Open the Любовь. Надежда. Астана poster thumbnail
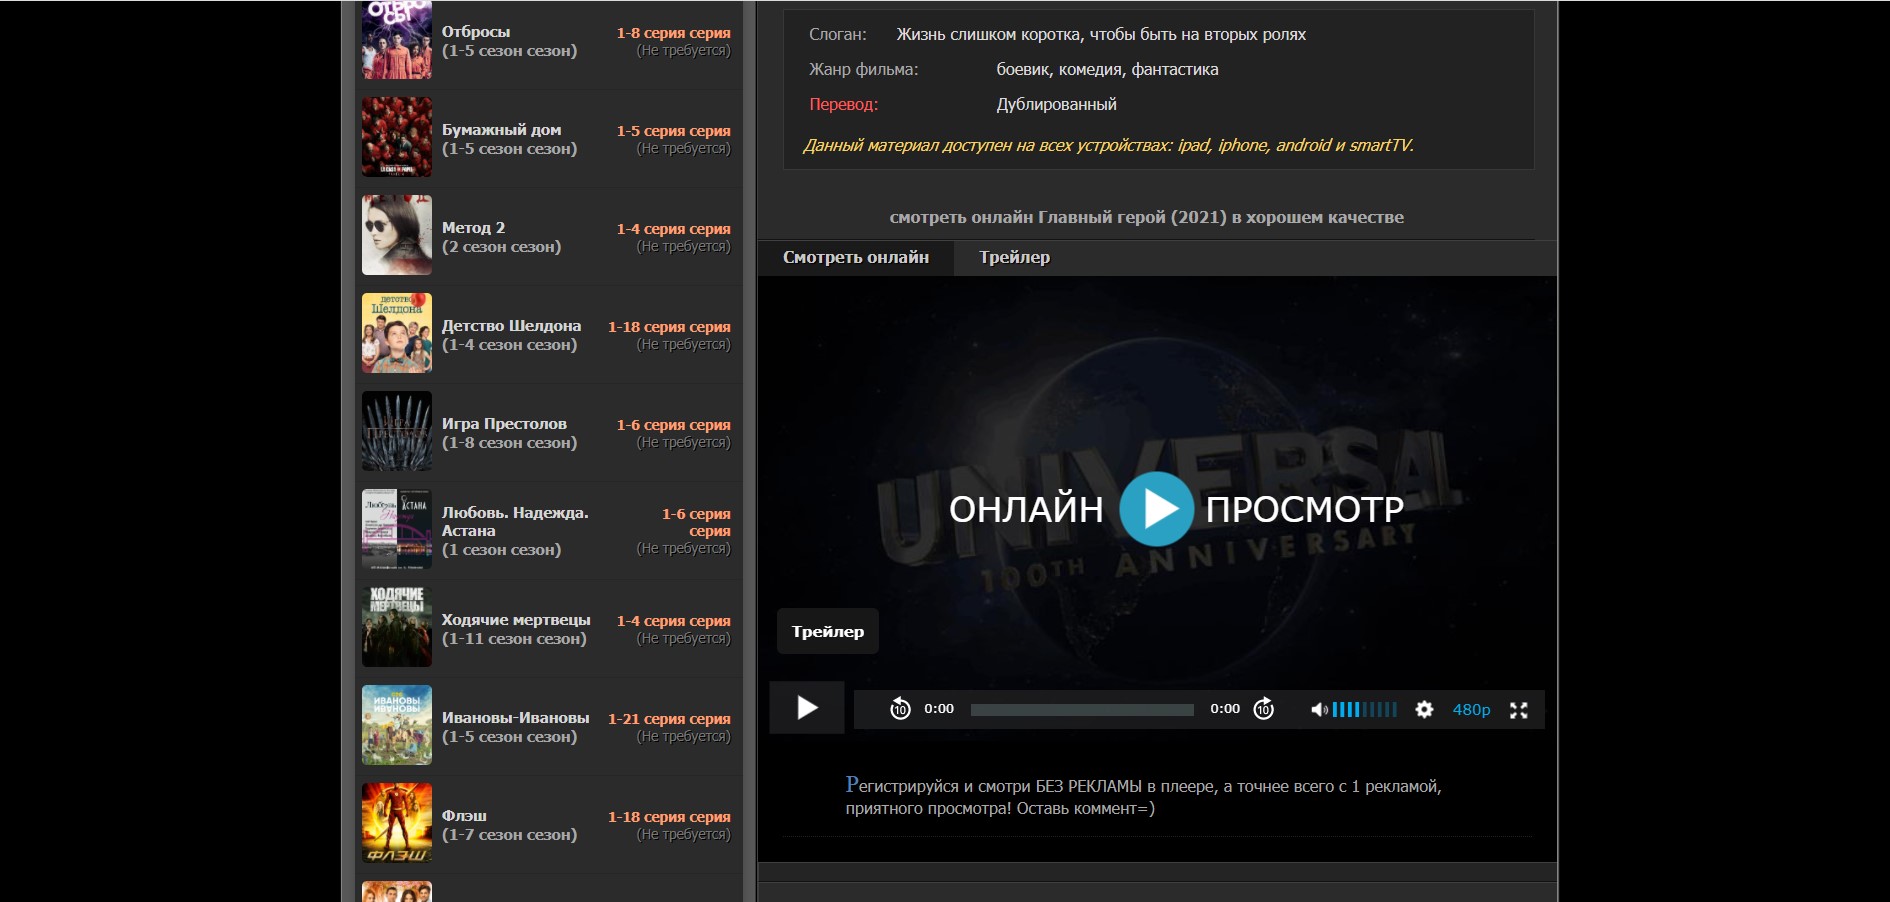Screen dimensions: 1890x902 pyautogui.click(x=397, y=529)
